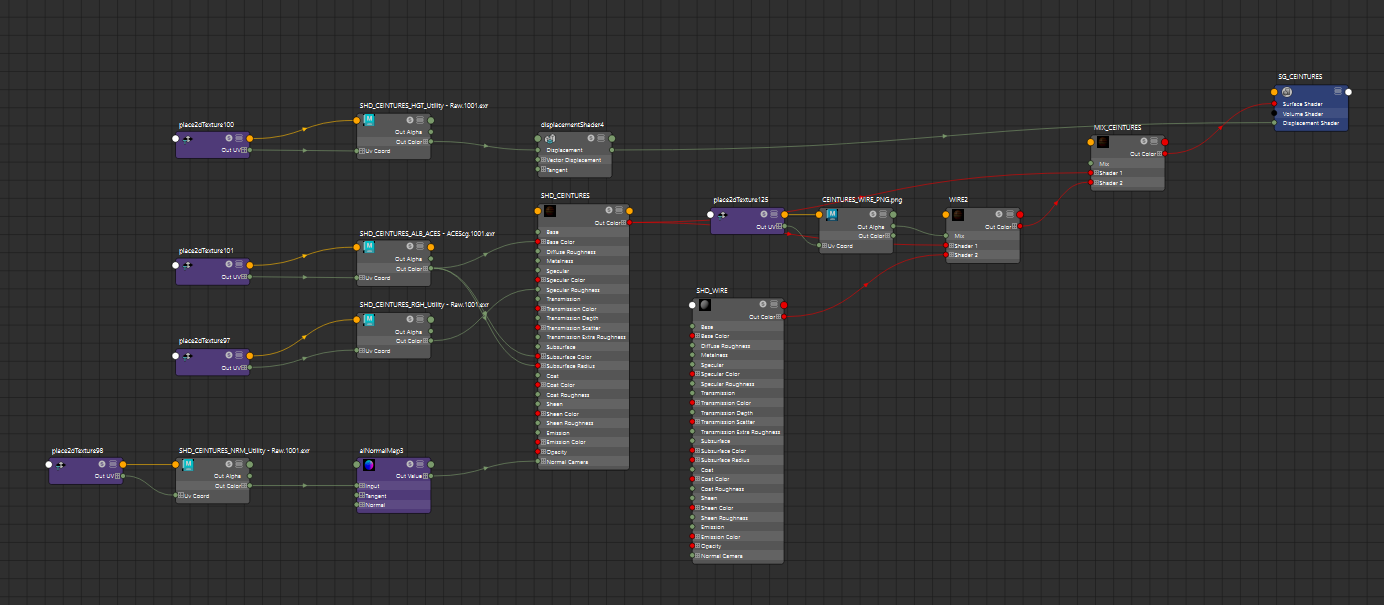Select the place2dTexture101 node icon
The width and height of the screenshot is (1384, 605).
tap(187, 265)
